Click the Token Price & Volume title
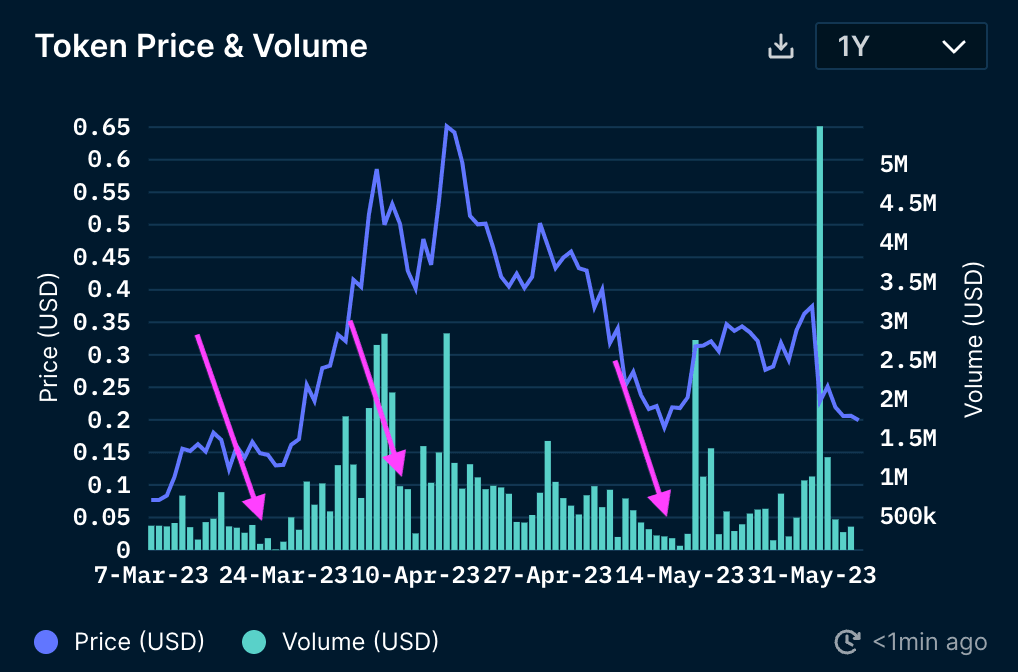The width and height of the screenshot is (1018, 672). tap(201, 47)
